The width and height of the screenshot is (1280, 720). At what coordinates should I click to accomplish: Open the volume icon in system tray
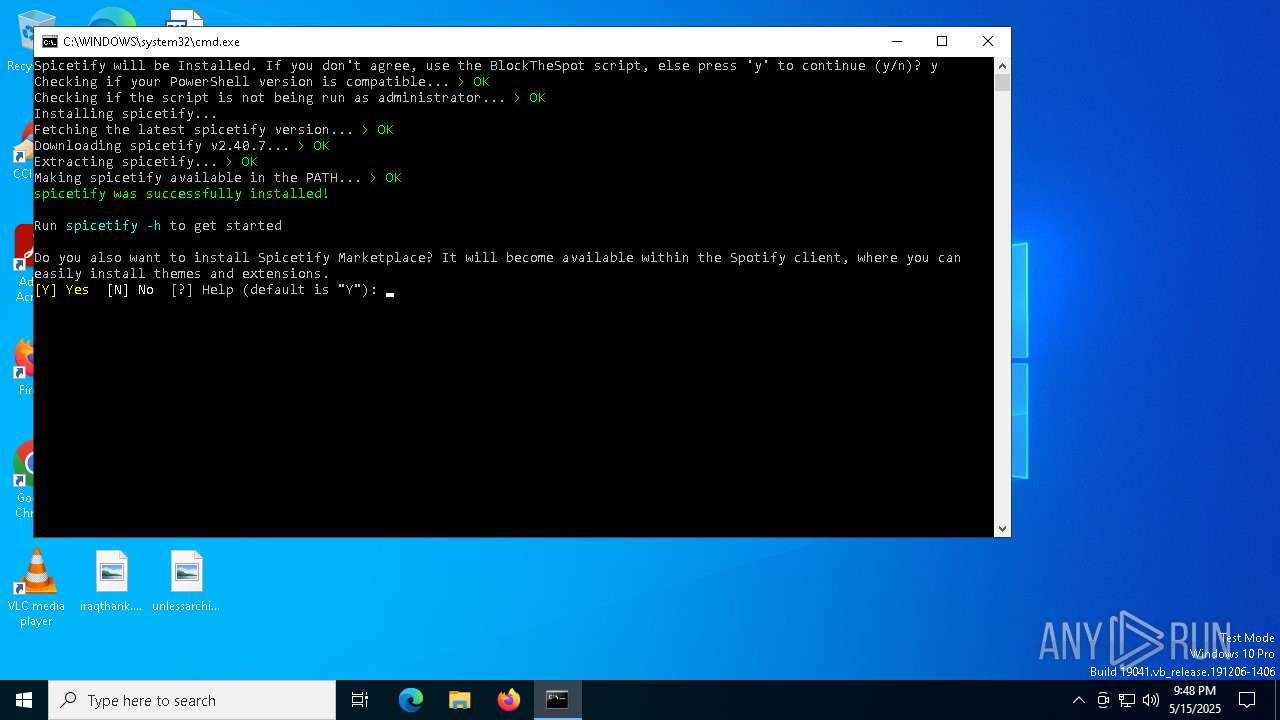point(1151,700)
